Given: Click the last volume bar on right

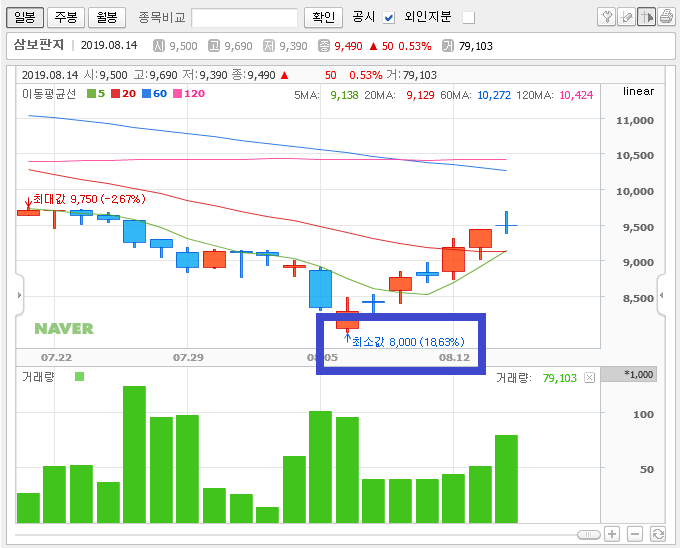Looking at the screenshot, I should point(507,479).
